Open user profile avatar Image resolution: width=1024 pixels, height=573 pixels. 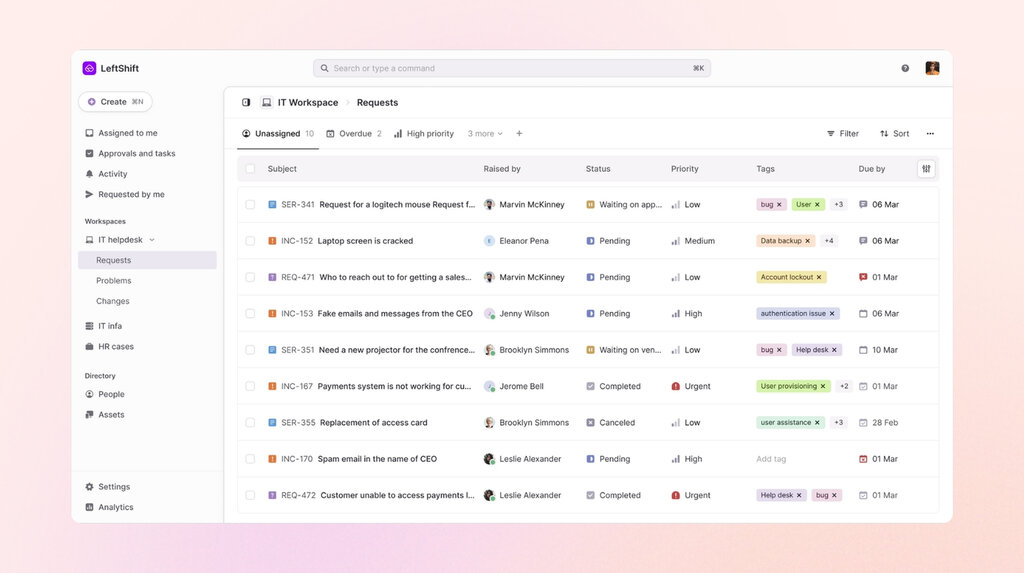[x=932, y=68]
